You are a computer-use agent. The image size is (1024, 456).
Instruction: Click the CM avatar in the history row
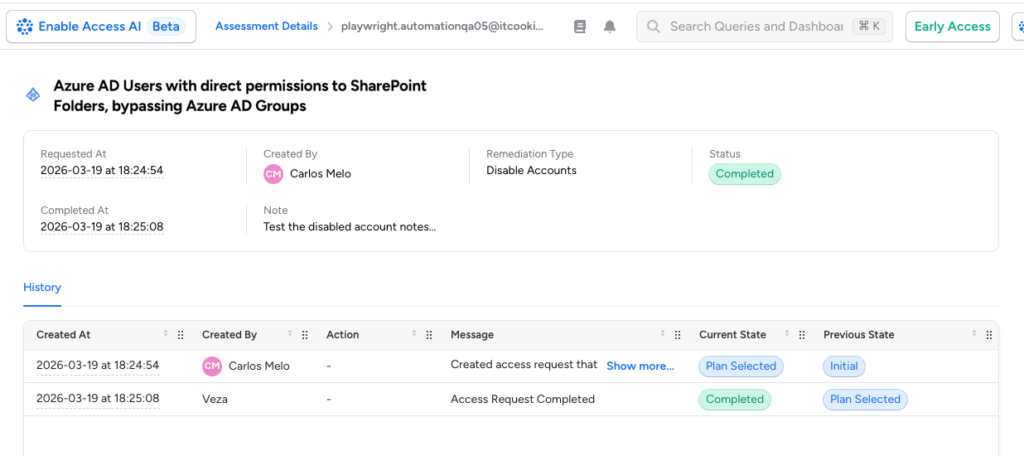212,366
